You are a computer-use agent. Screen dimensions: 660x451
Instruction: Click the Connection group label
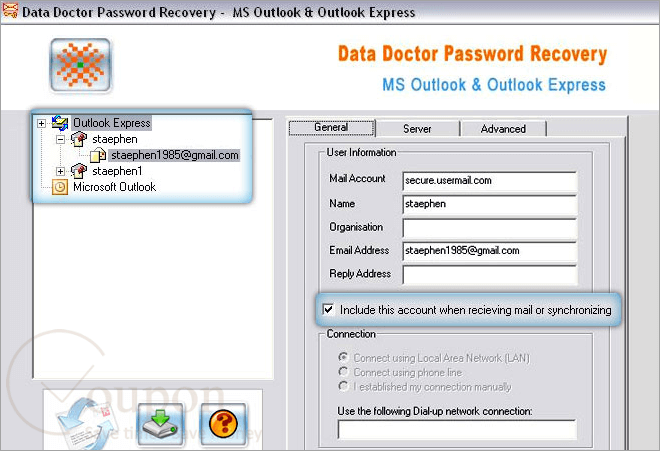pyautogui.click(x=351, y=334)
